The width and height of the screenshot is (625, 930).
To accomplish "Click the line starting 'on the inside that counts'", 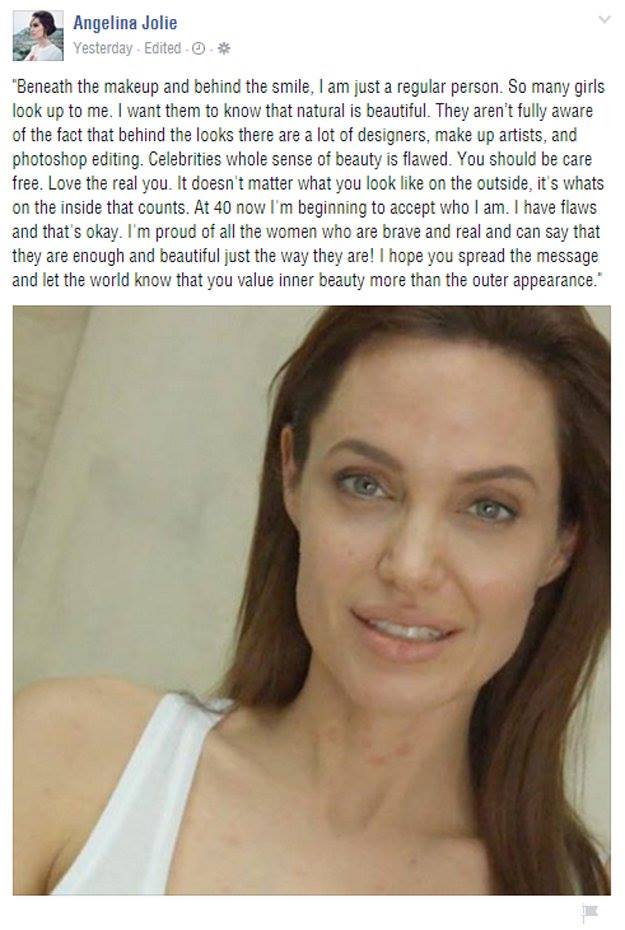I will 304,208.
